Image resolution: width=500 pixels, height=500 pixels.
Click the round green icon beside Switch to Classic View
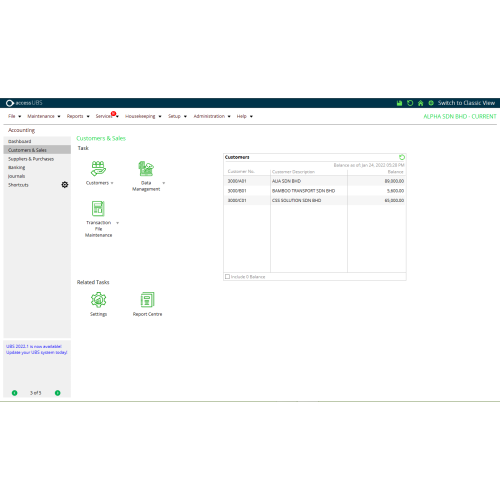pos(431,103)
